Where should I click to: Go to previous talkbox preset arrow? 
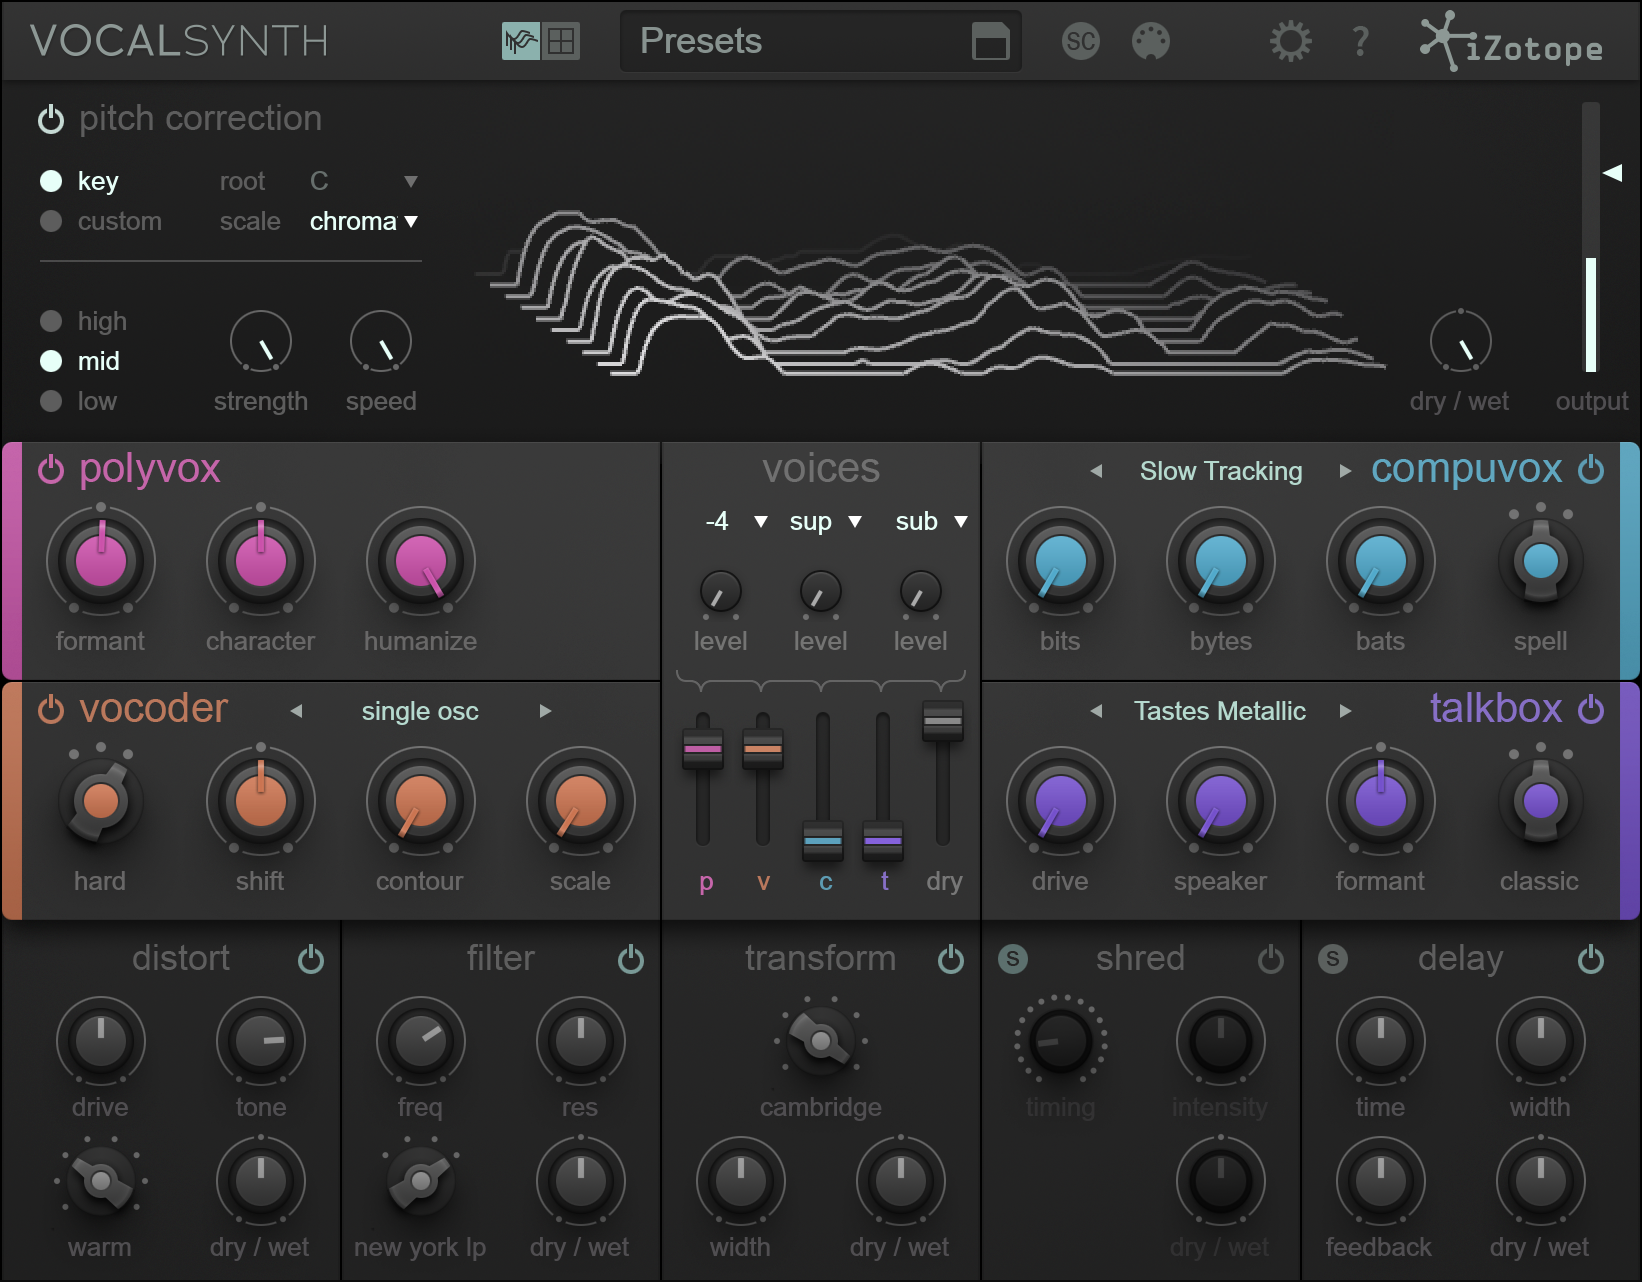[x=1096, y=711]
